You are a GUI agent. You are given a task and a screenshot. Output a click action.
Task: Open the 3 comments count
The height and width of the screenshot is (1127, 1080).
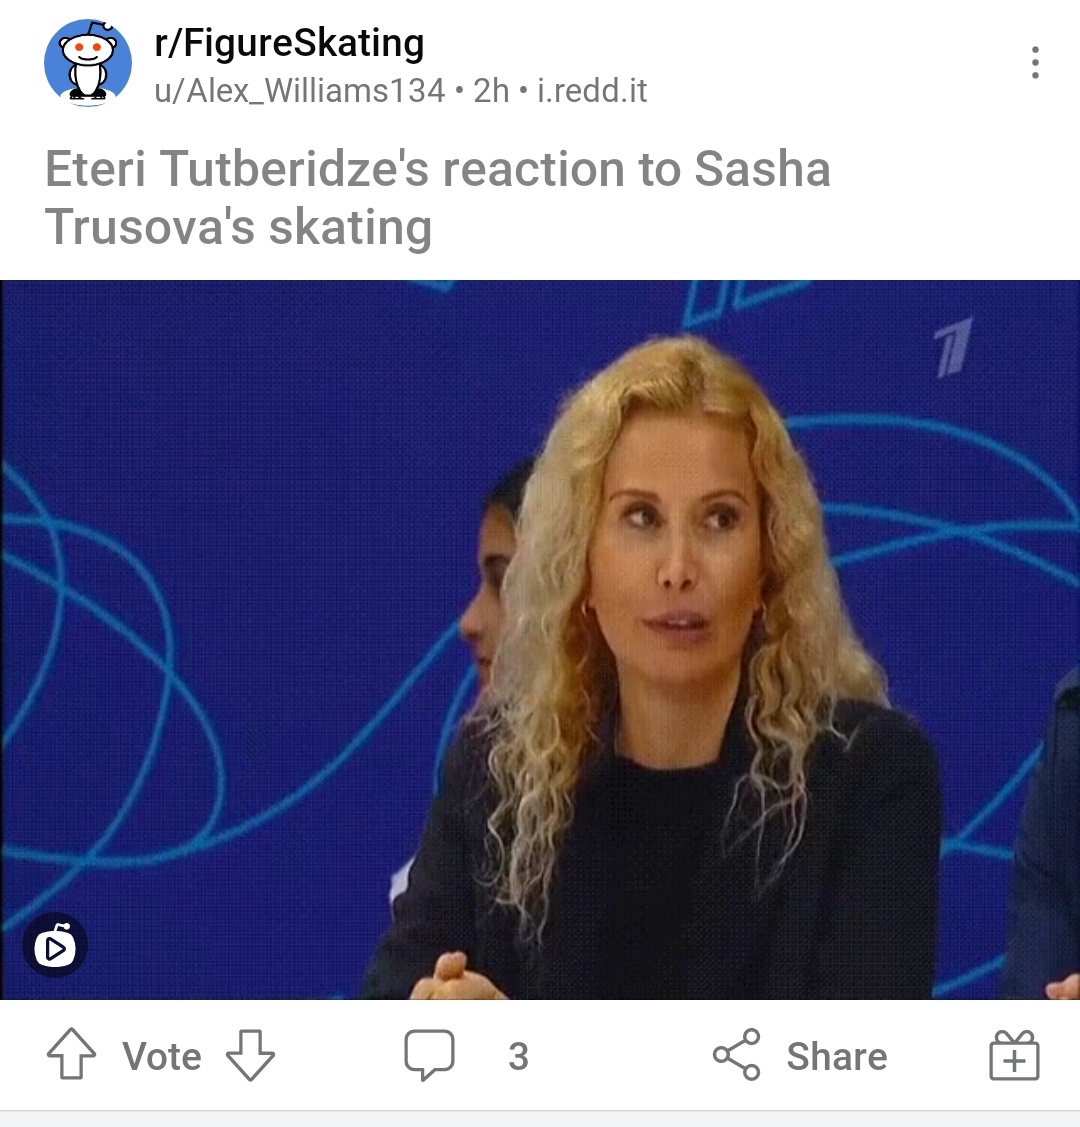point(518,1057)
